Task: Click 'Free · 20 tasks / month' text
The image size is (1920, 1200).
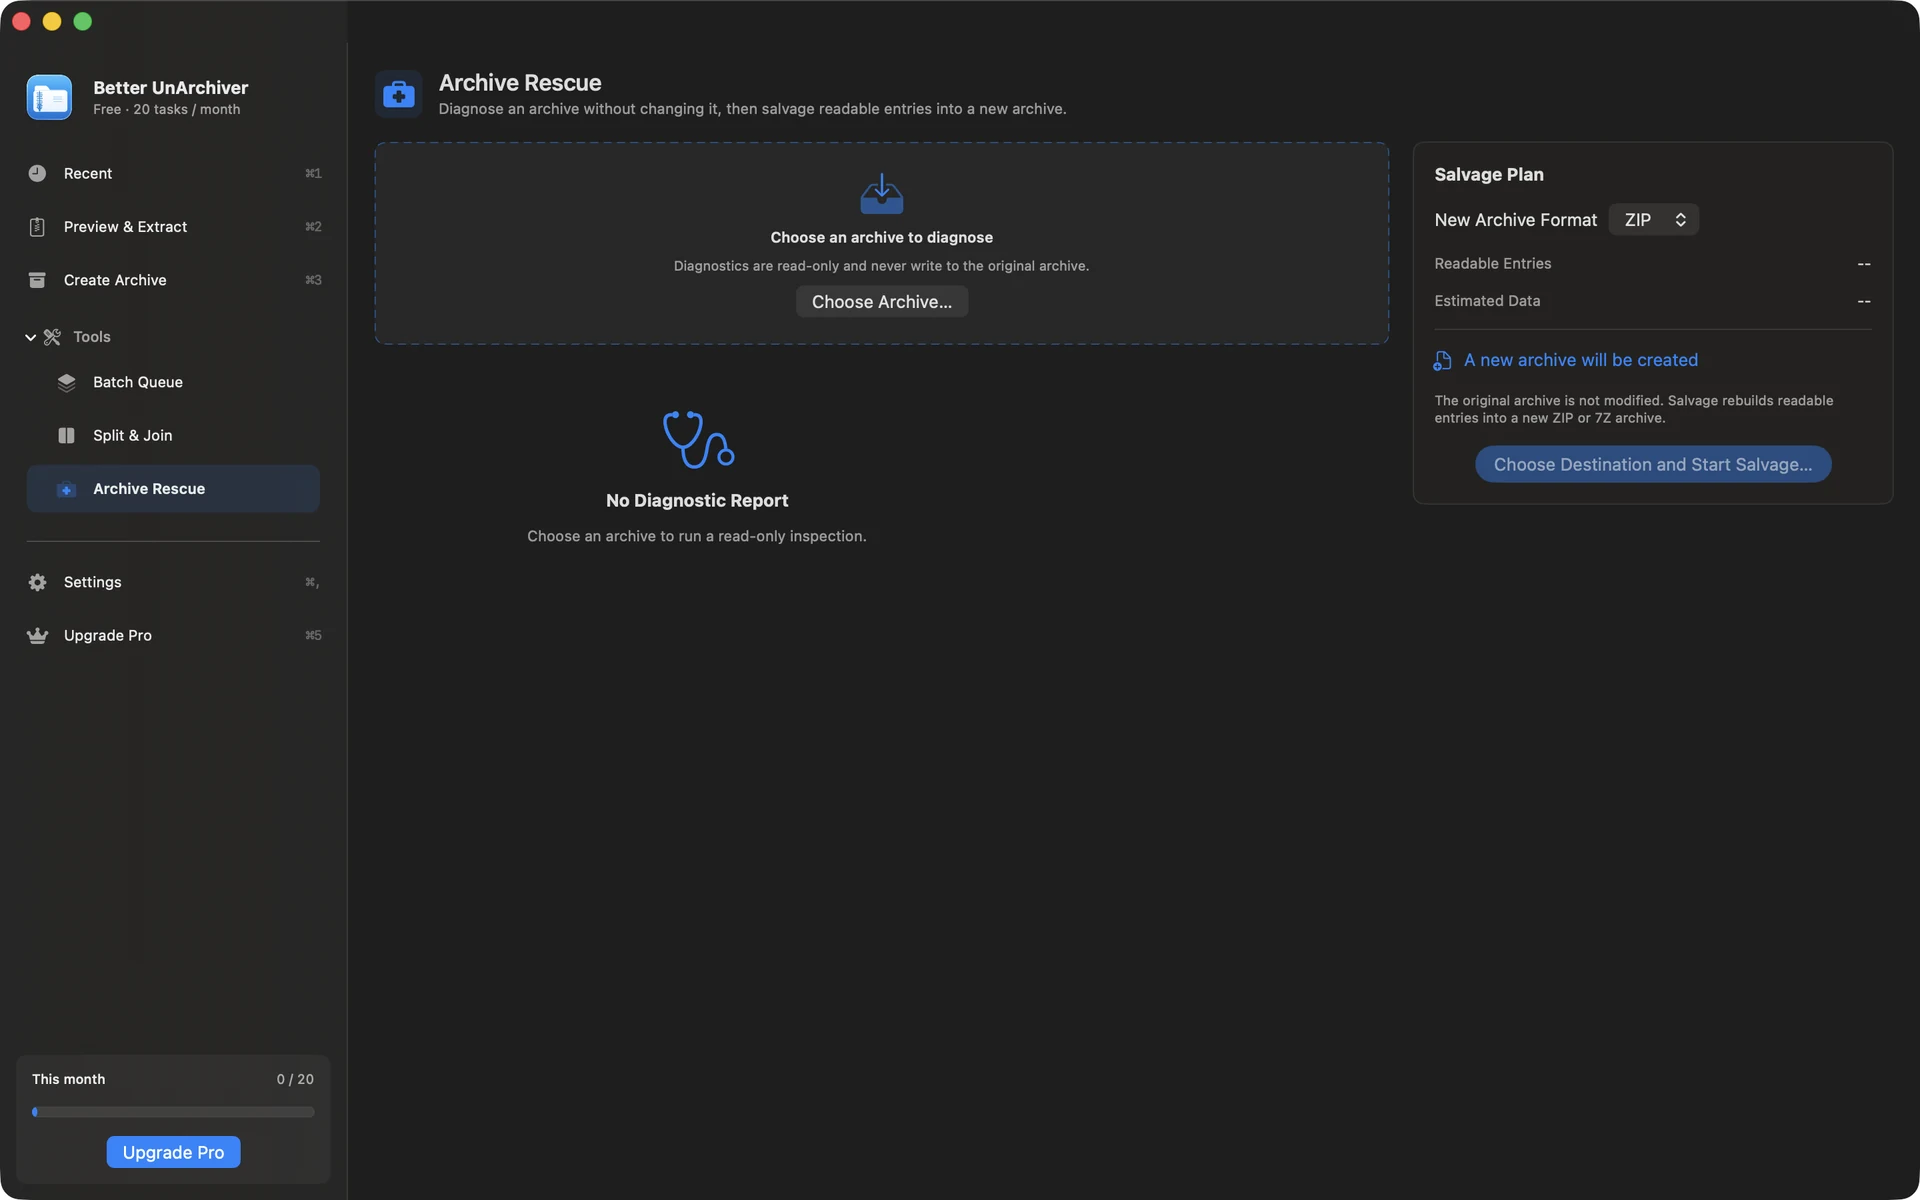Action: [x=167, y=110]
